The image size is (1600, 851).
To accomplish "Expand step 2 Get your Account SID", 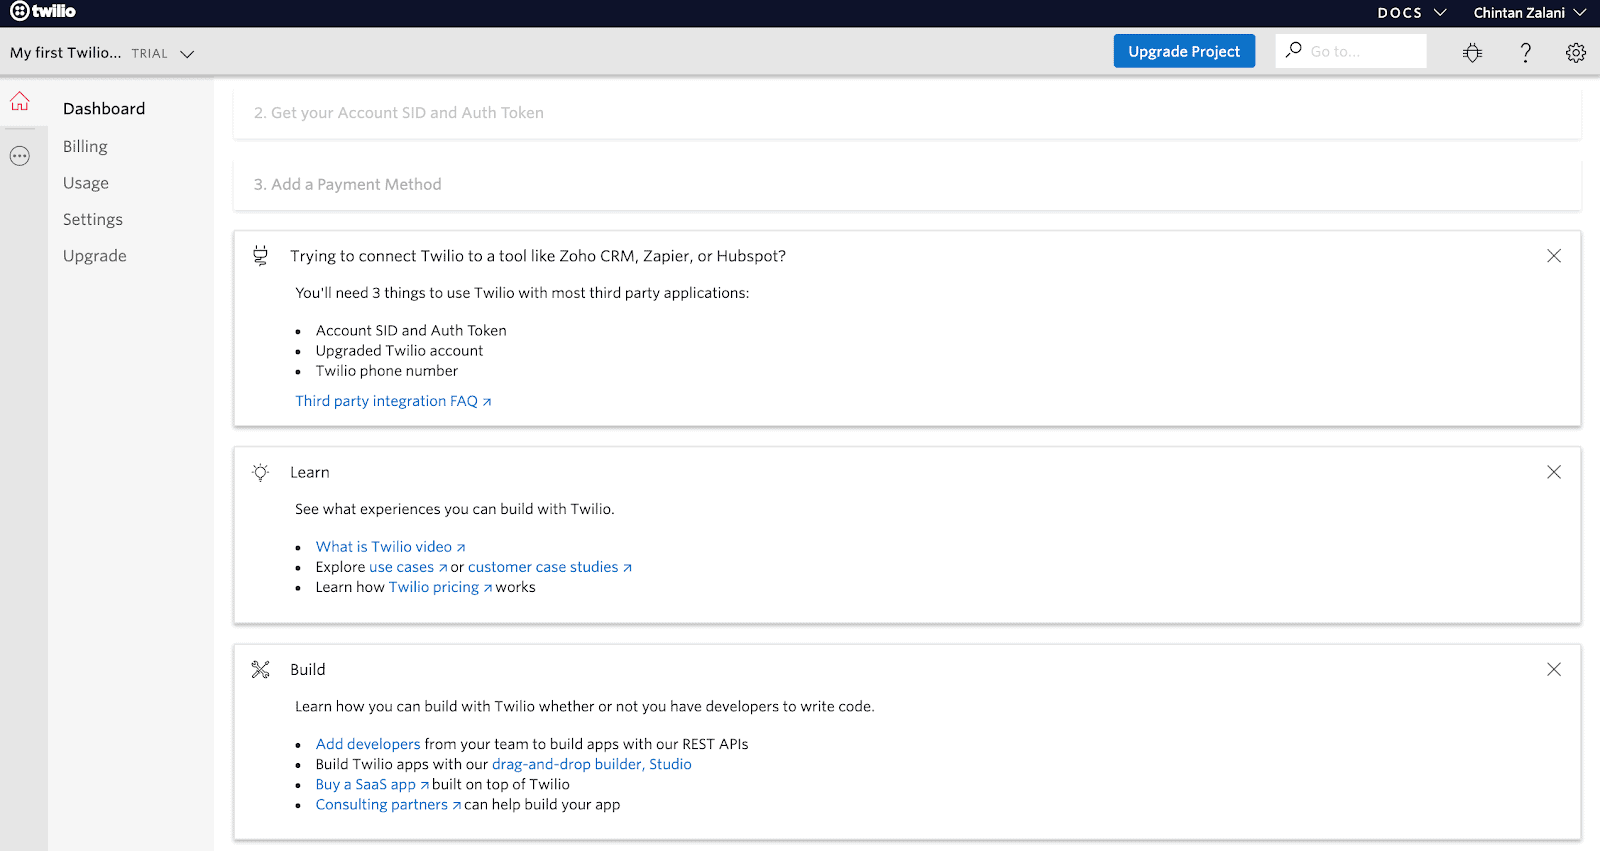I will pos(398,113).
